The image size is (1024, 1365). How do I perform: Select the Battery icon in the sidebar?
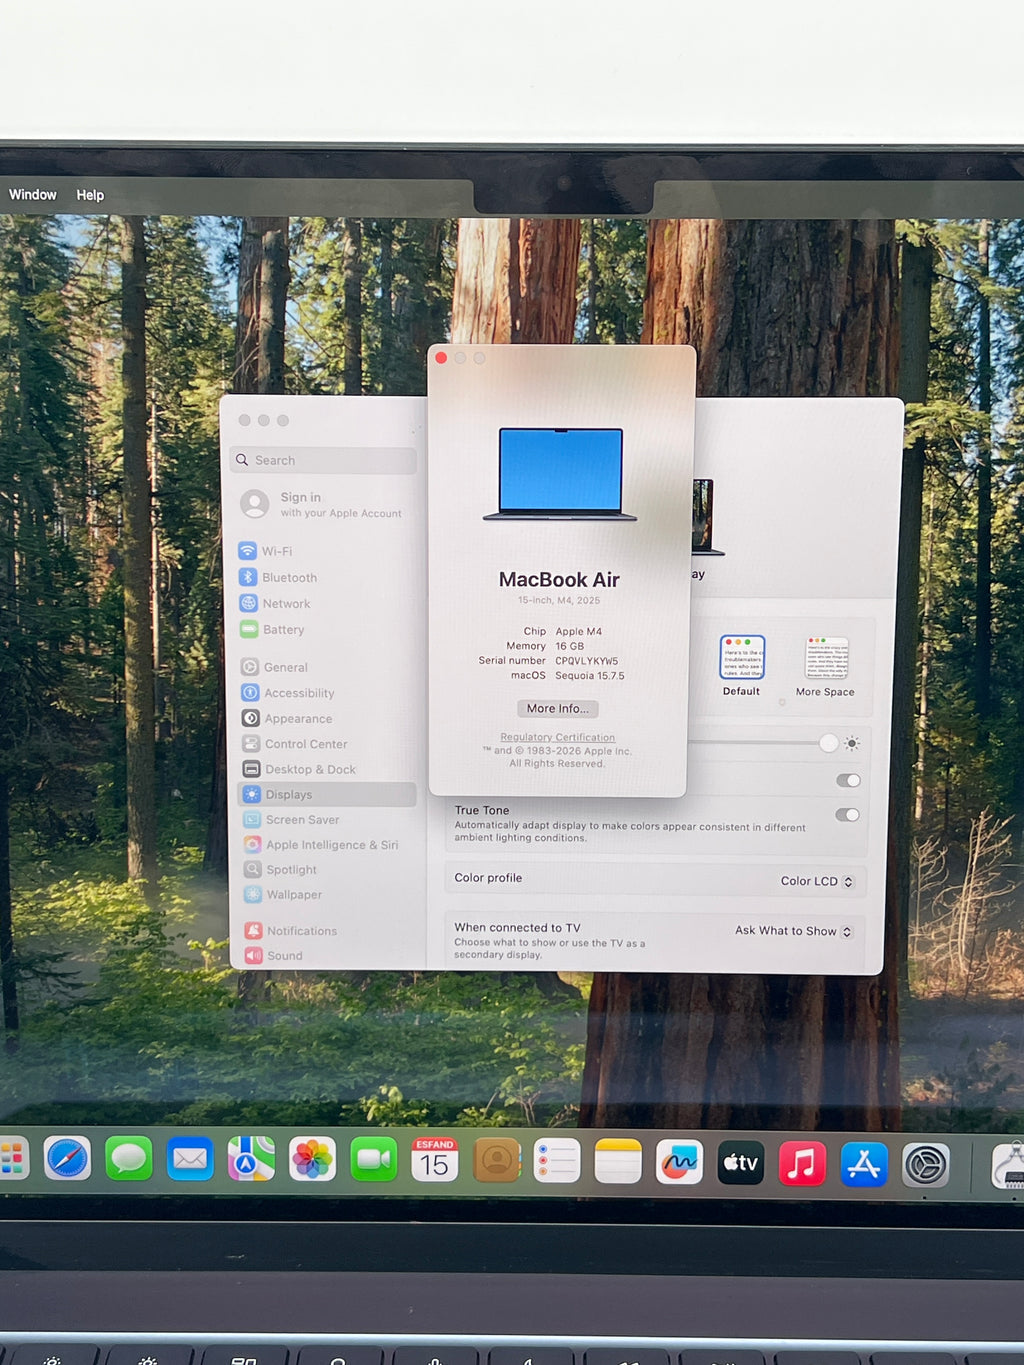coord(248,629)
